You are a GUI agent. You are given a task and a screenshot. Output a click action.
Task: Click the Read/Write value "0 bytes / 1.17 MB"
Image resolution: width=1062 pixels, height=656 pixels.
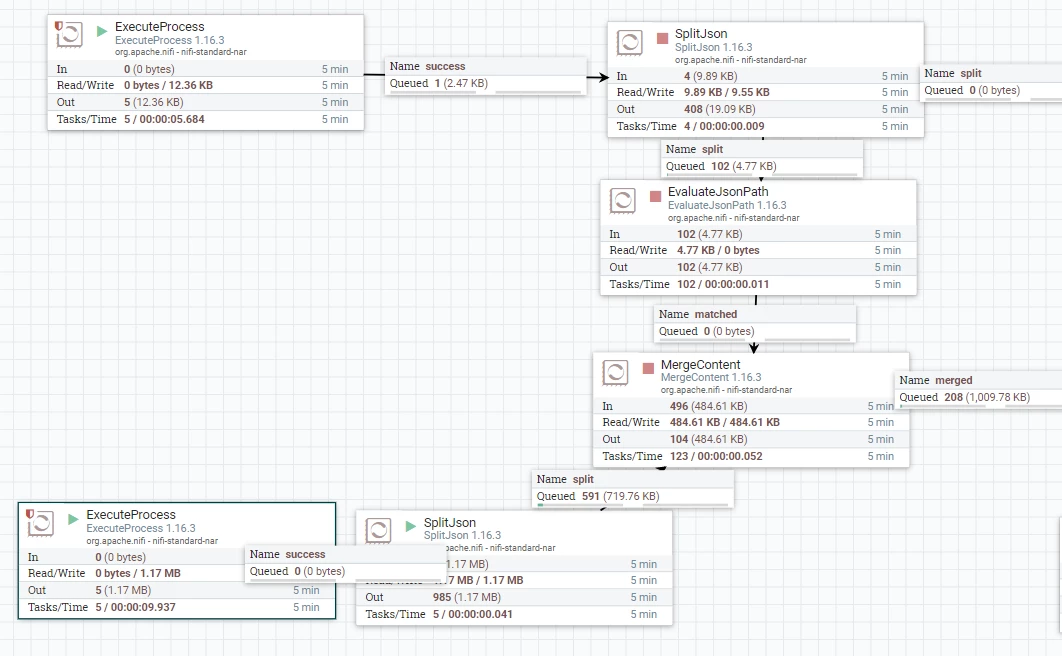[x=138, y=573]
